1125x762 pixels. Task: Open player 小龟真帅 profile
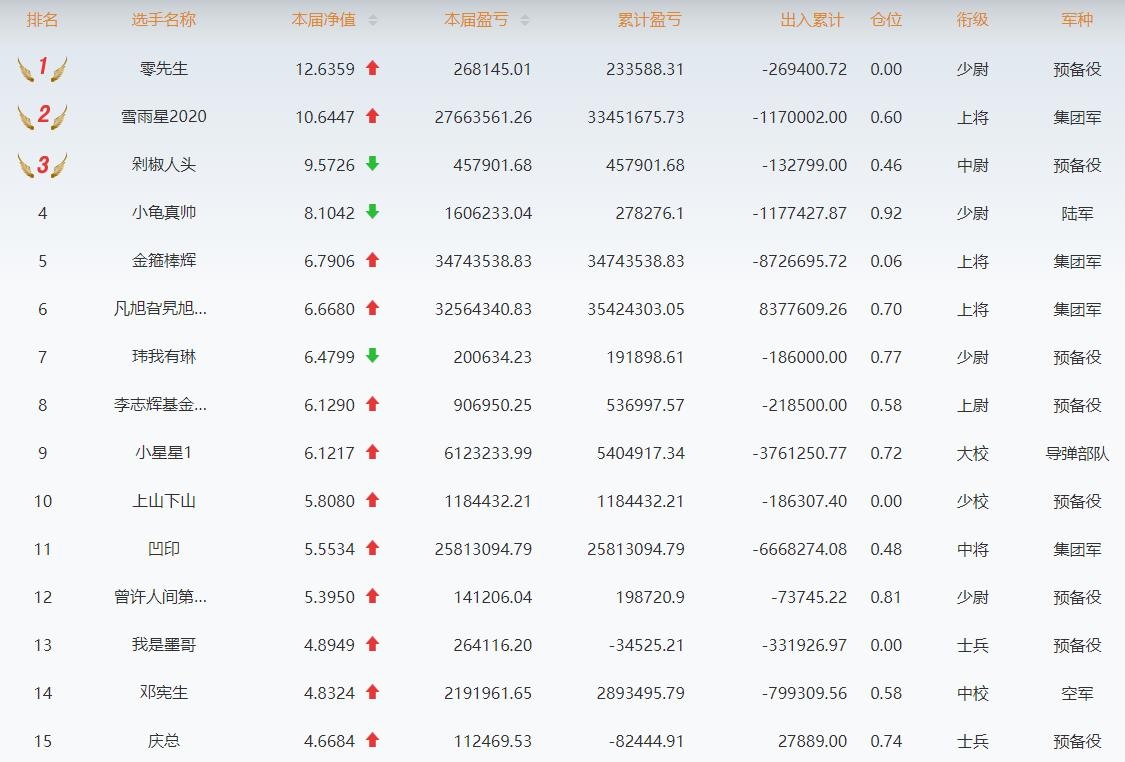[164, 213]
